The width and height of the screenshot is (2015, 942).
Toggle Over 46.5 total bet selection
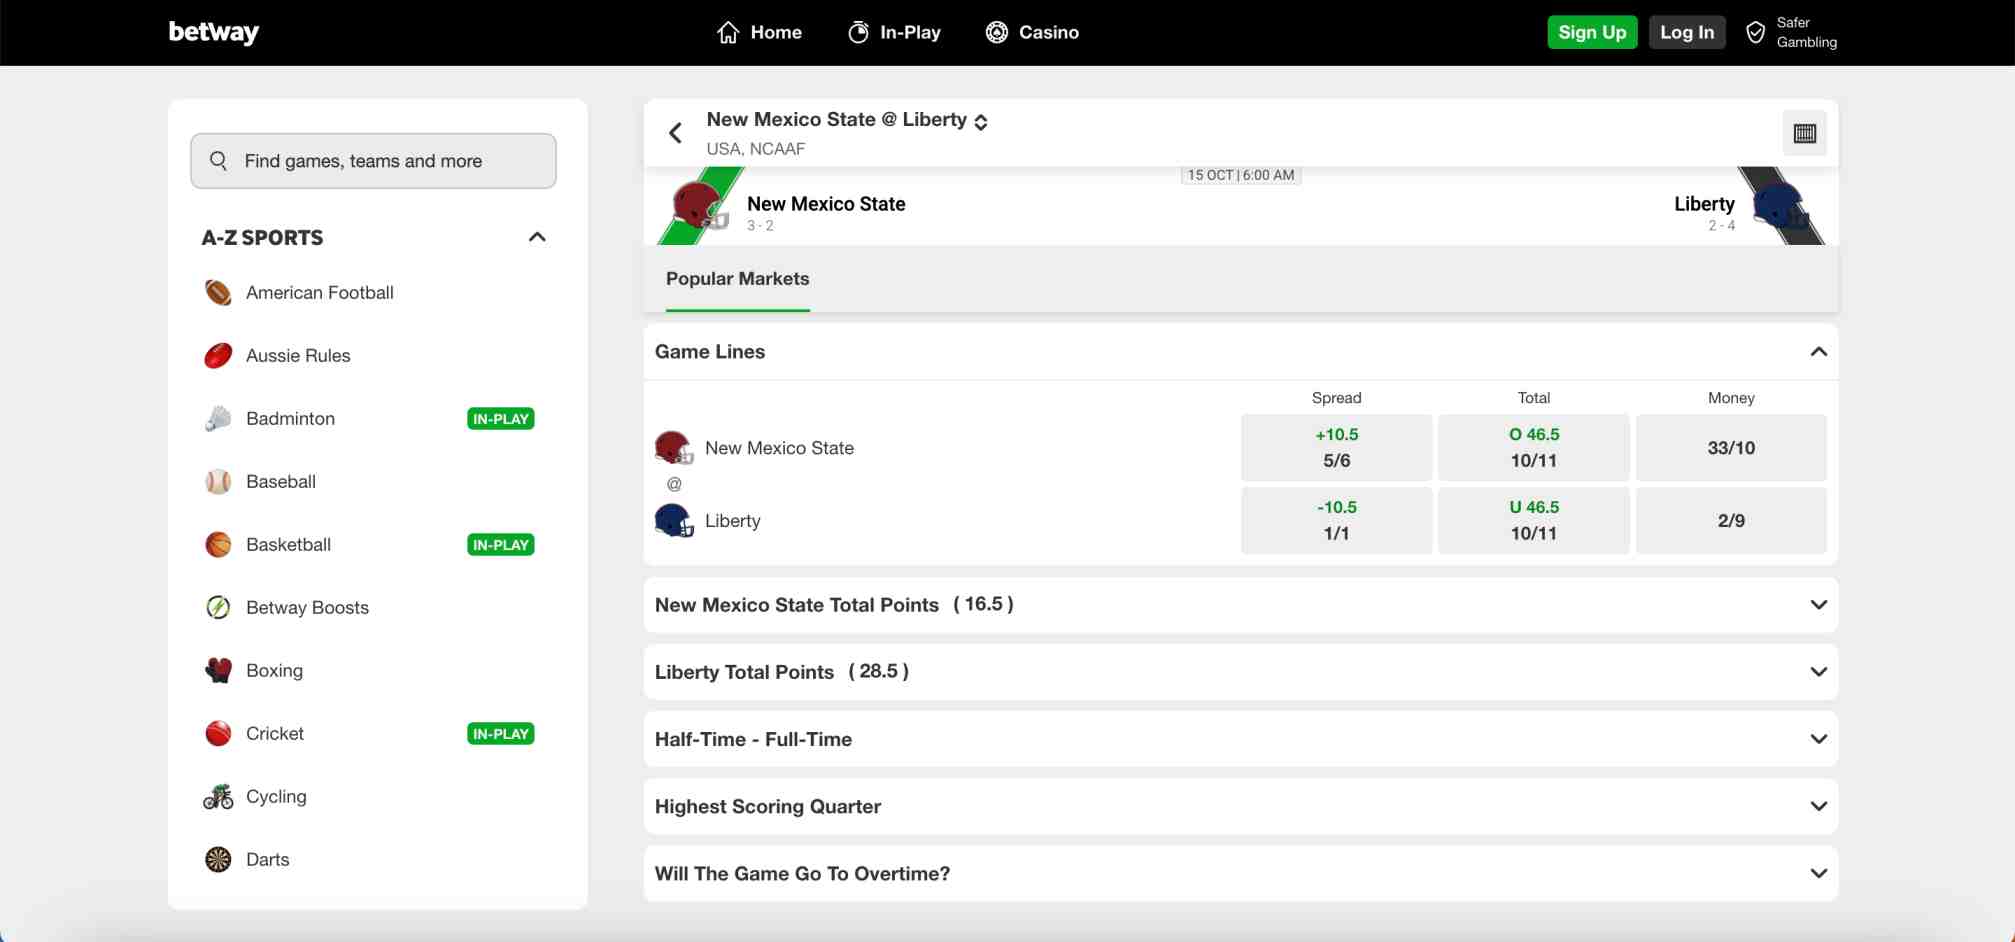click(x=1533, y=448)
